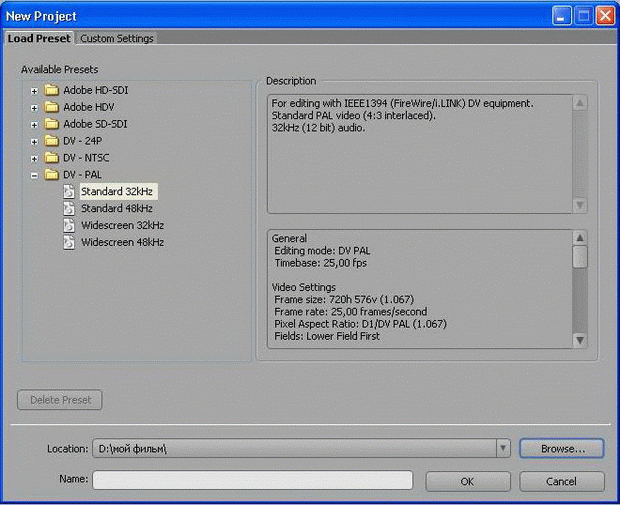
Task: Select the DV - PAL folder label
Action: (82, 175)
